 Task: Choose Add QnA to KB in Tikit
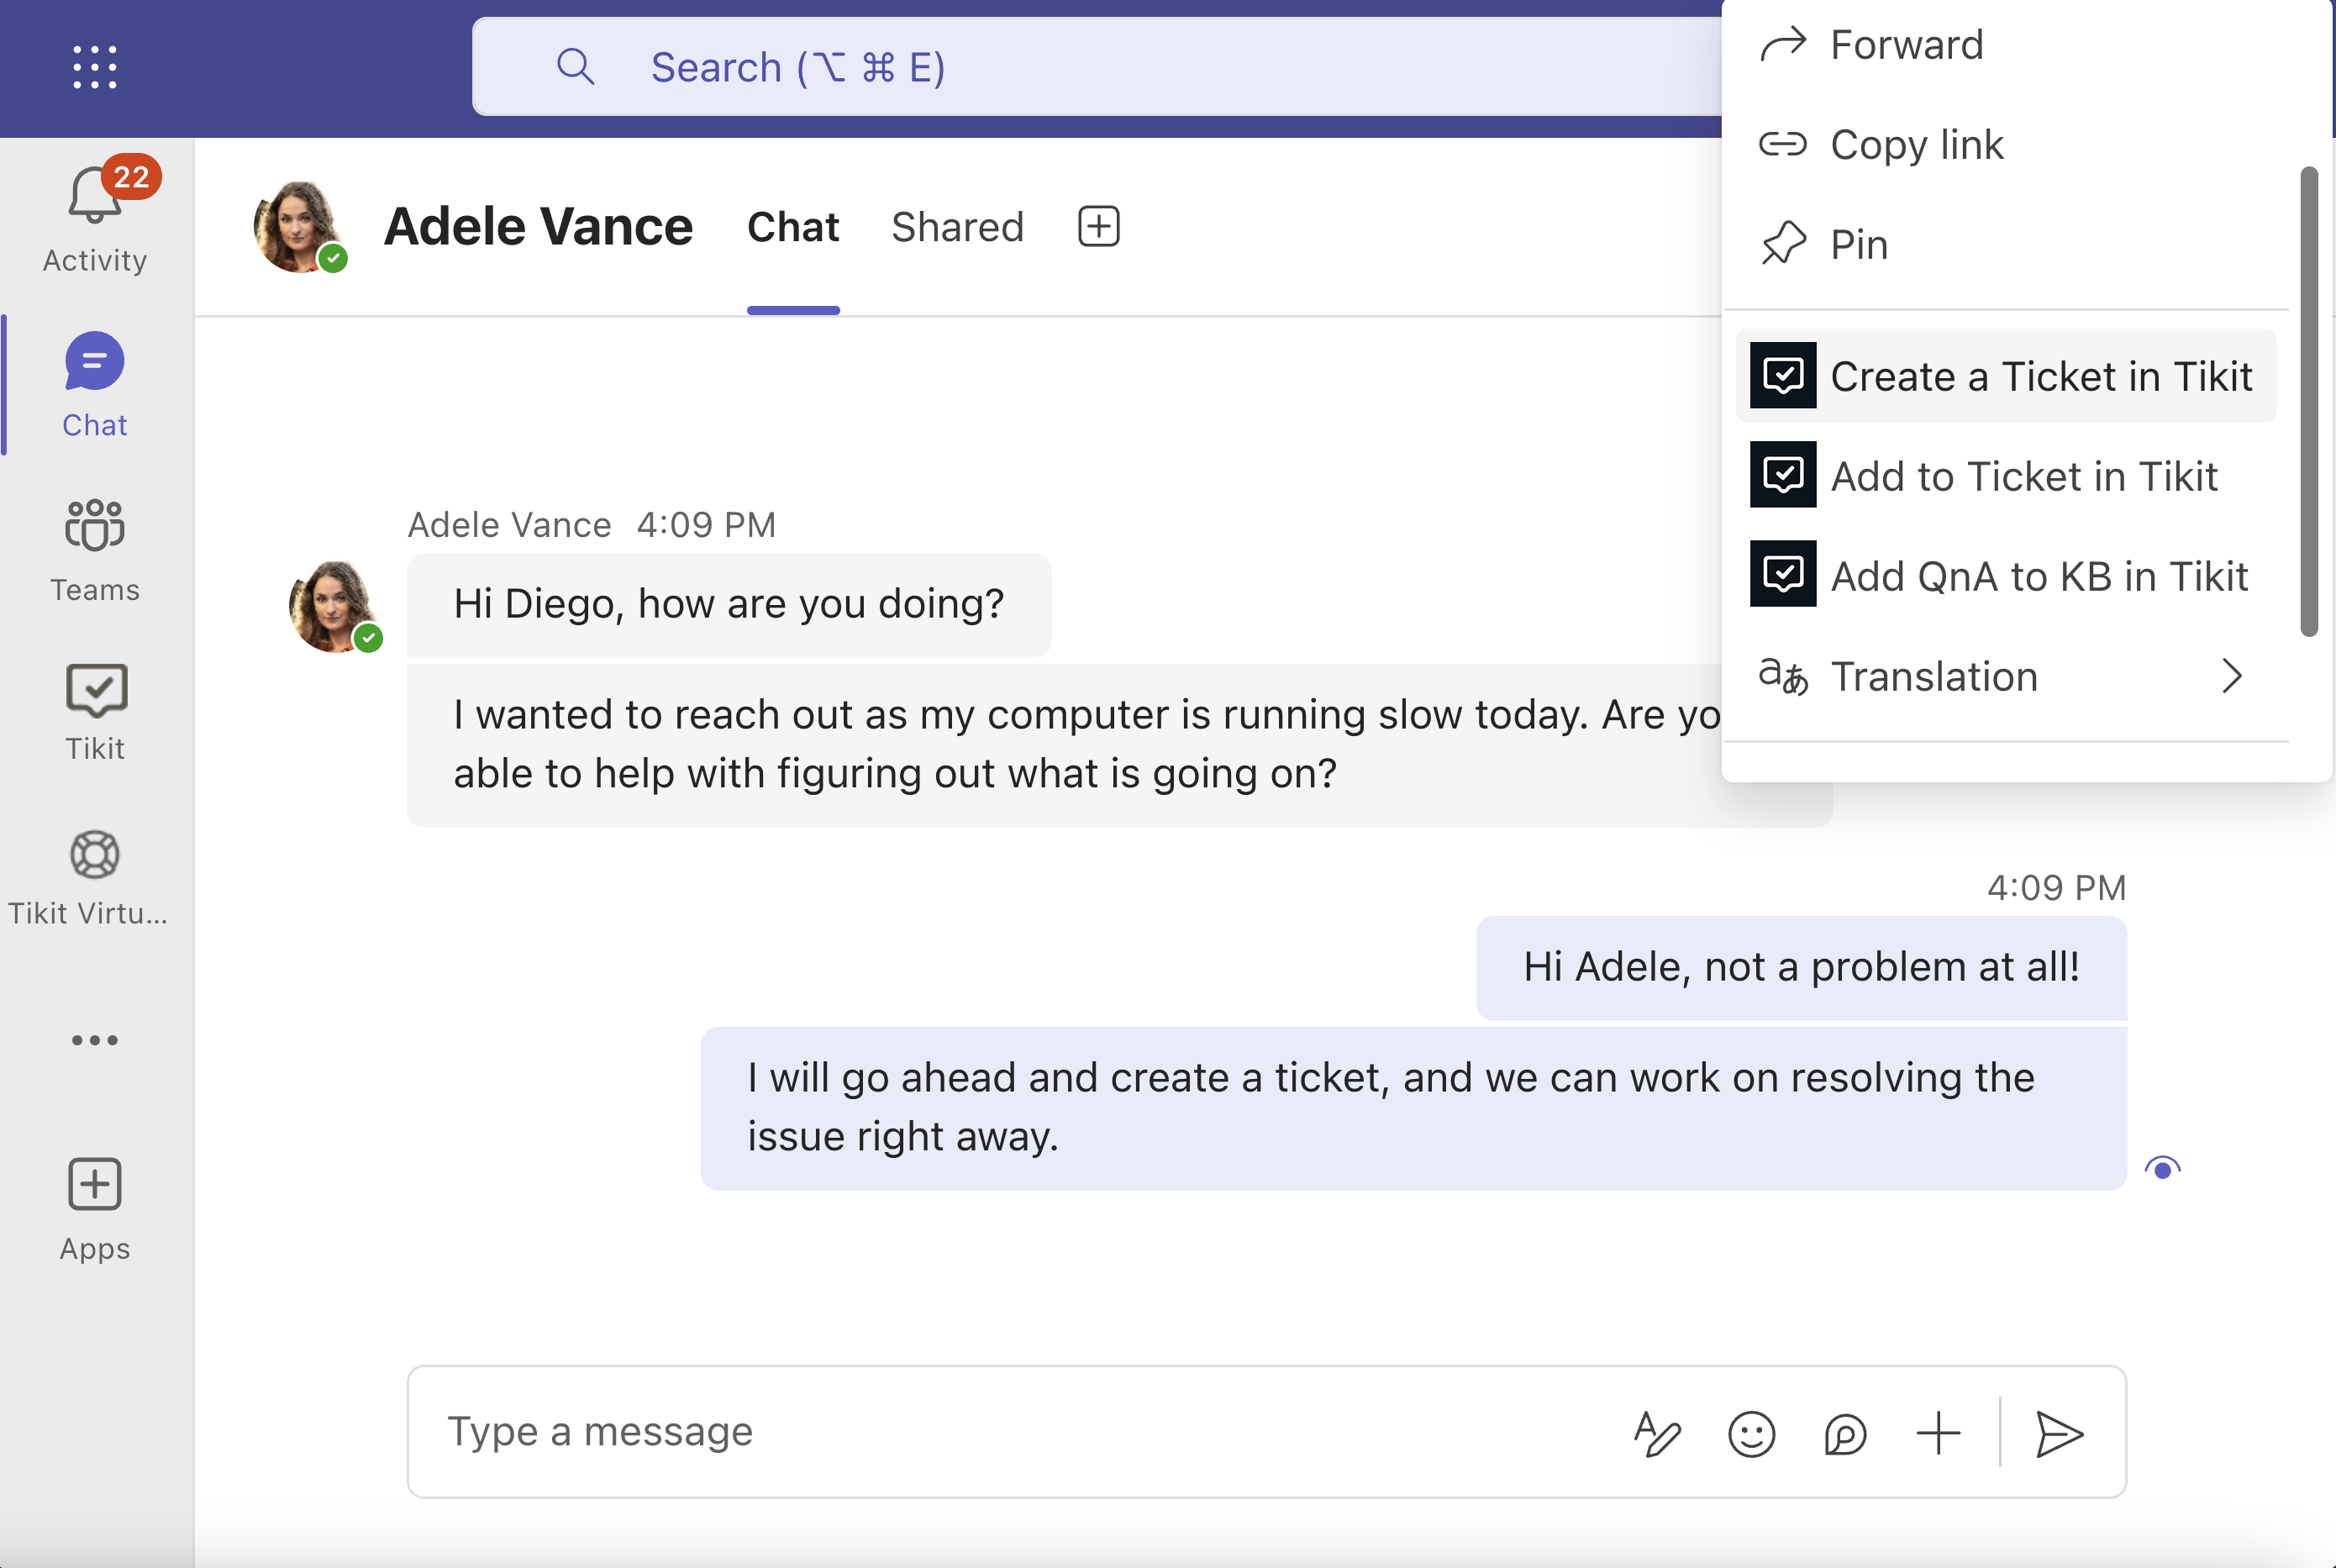click(2038, 575)
